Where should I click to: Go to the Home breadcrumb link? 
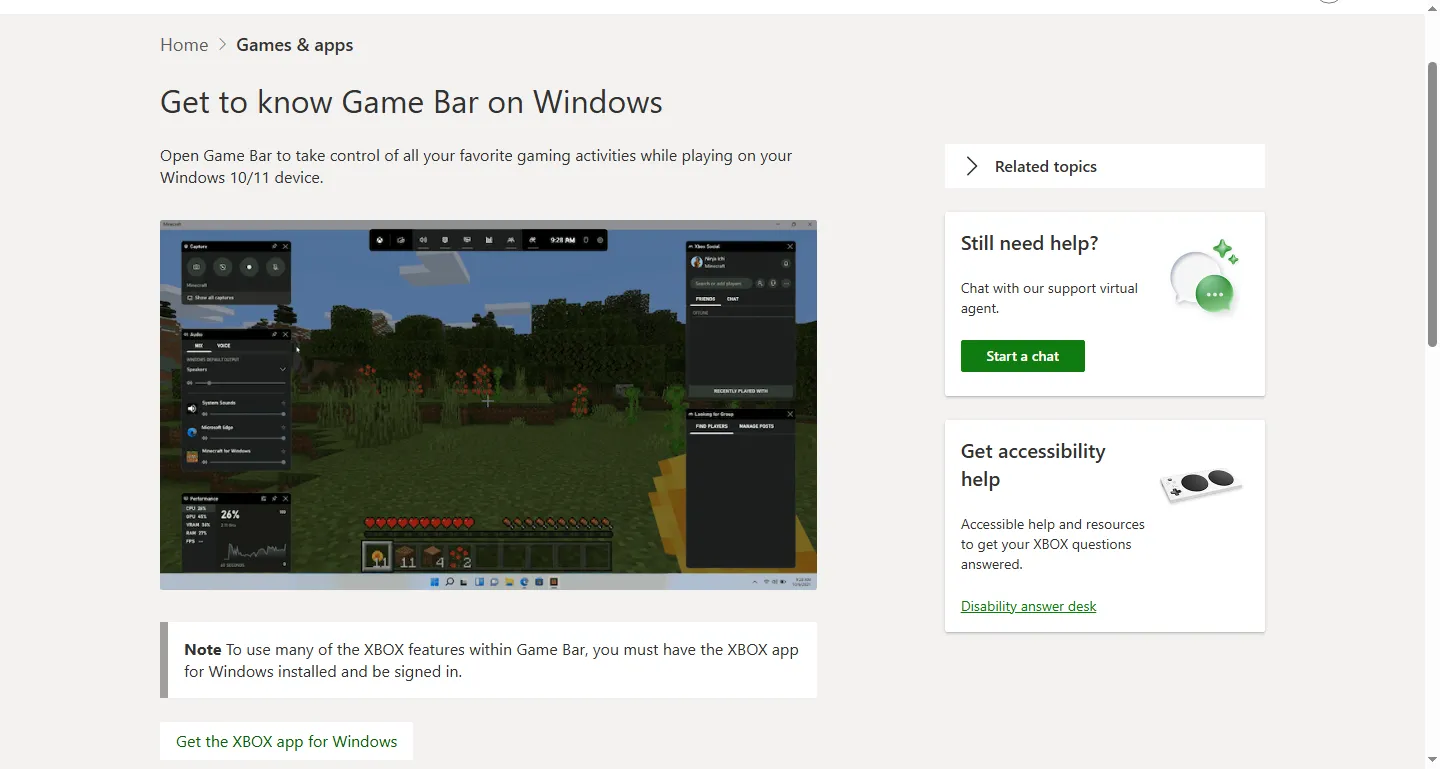click(x=184, y=45)
